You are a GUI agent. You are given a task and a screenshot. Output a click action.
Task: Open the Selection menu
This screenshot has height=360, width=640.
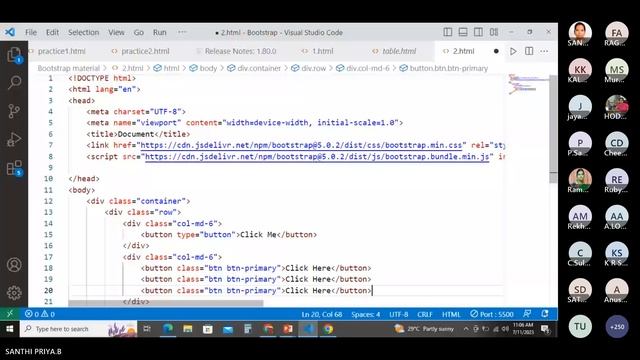click(83, 32)
